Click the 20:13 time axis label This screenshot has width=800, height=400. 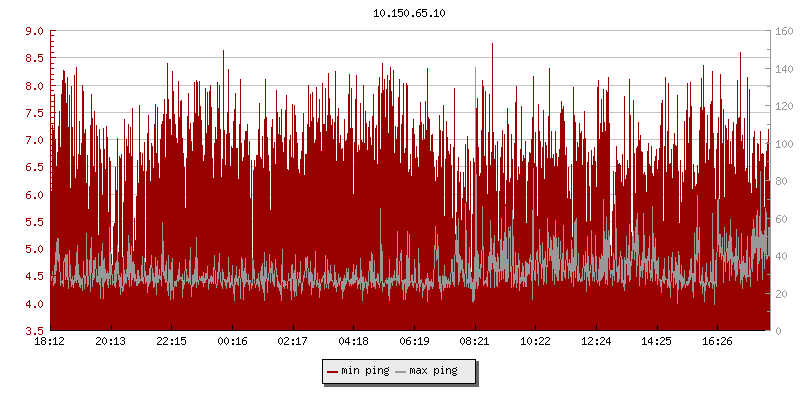(111, 341)
